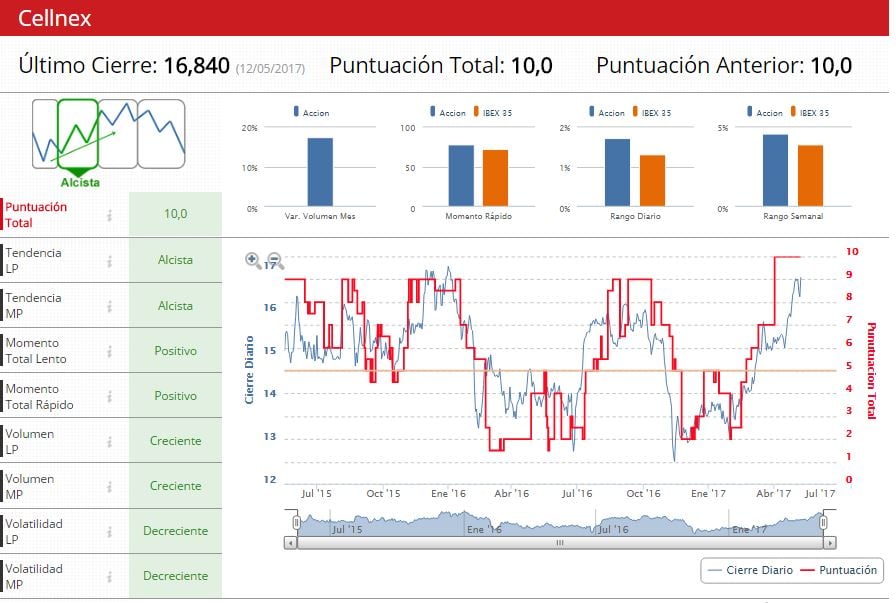Click blue bar in Var. Volumen Mes chart
The image size is (896, 603).
(320, 172)
